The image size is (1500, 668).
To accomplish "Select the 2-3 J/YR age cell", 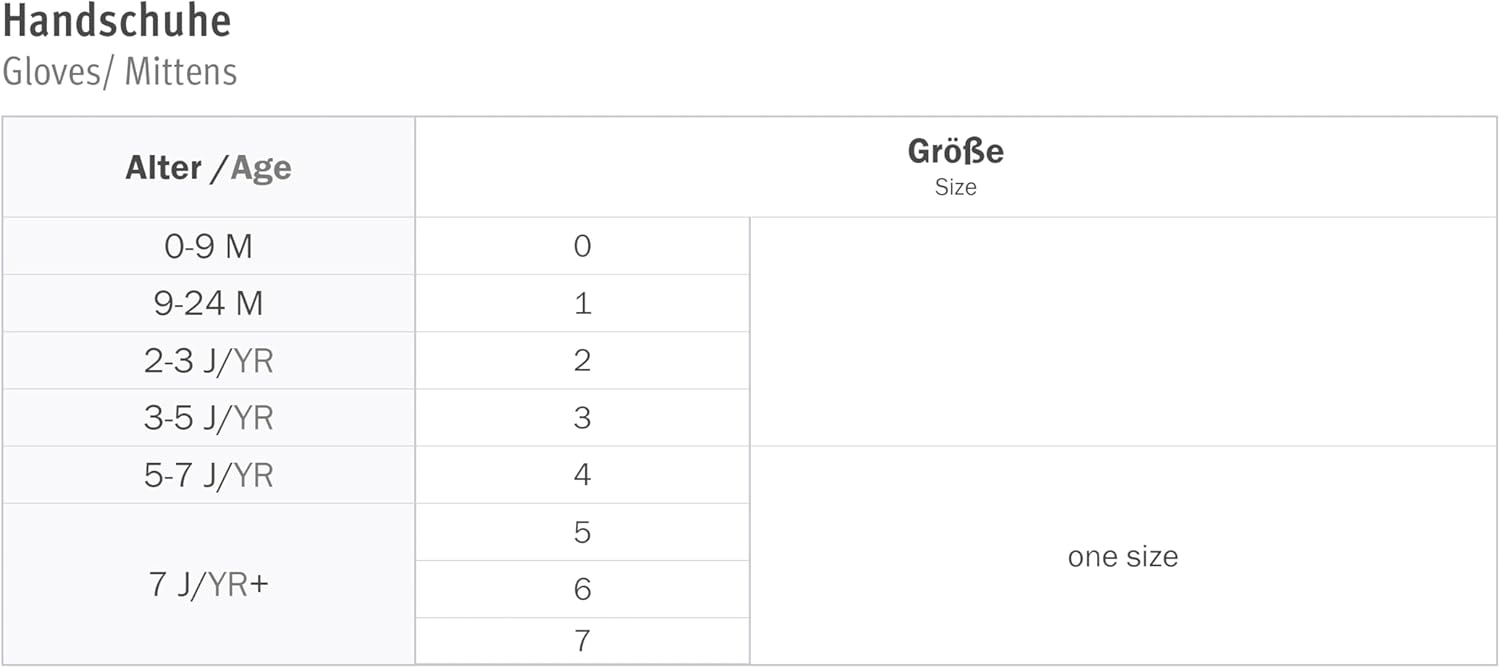I will click(208, 361).
